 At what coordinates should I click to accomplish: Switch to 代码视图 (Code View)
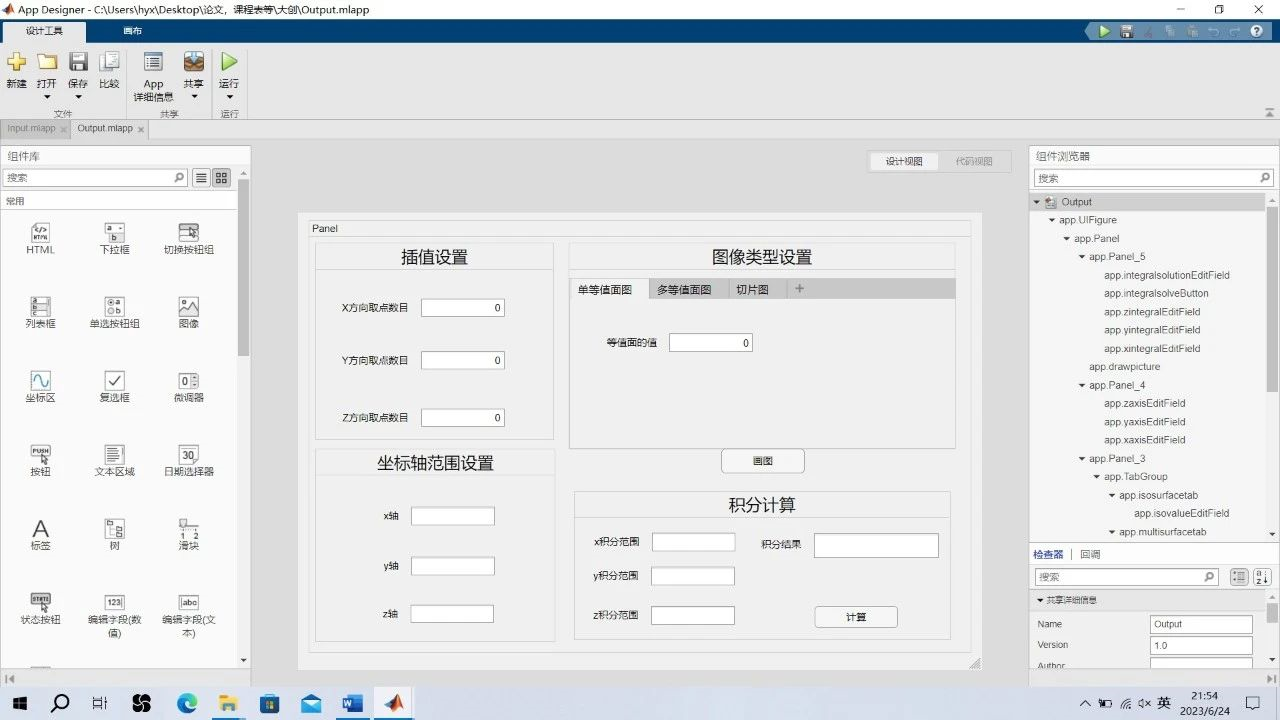point(973,161)
